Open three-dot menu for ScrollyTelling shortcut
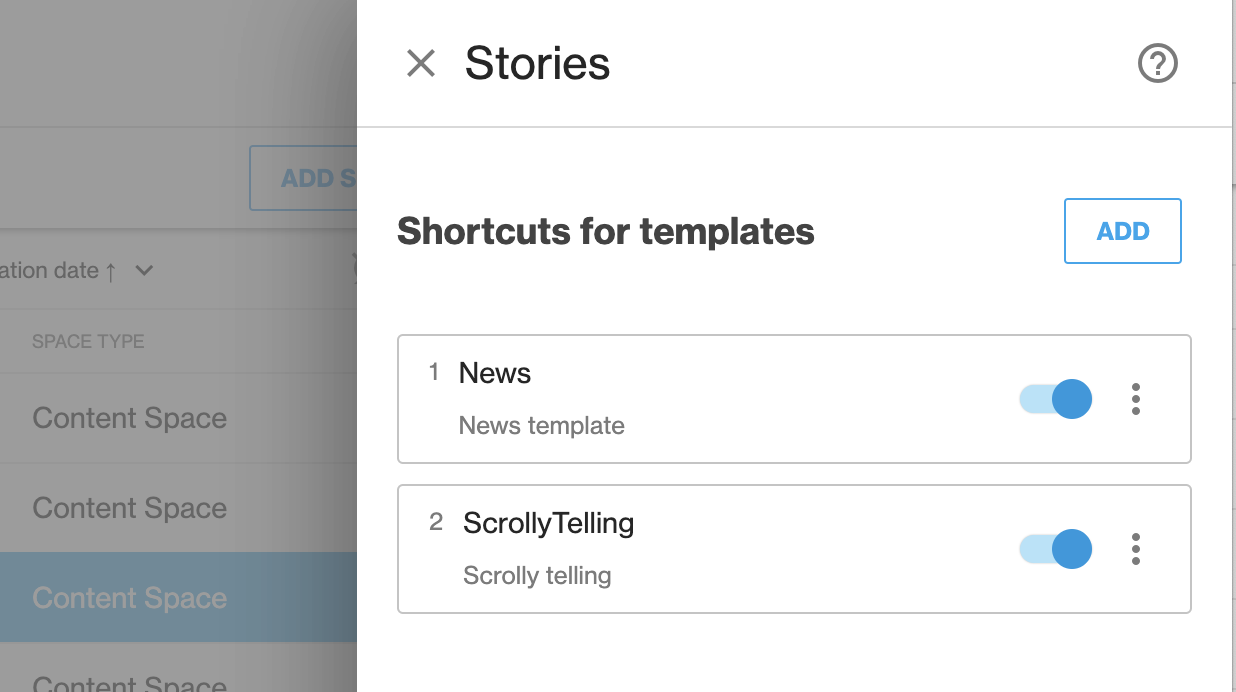The height and width of the screenshot is (692, 1236). [1136, 549]
